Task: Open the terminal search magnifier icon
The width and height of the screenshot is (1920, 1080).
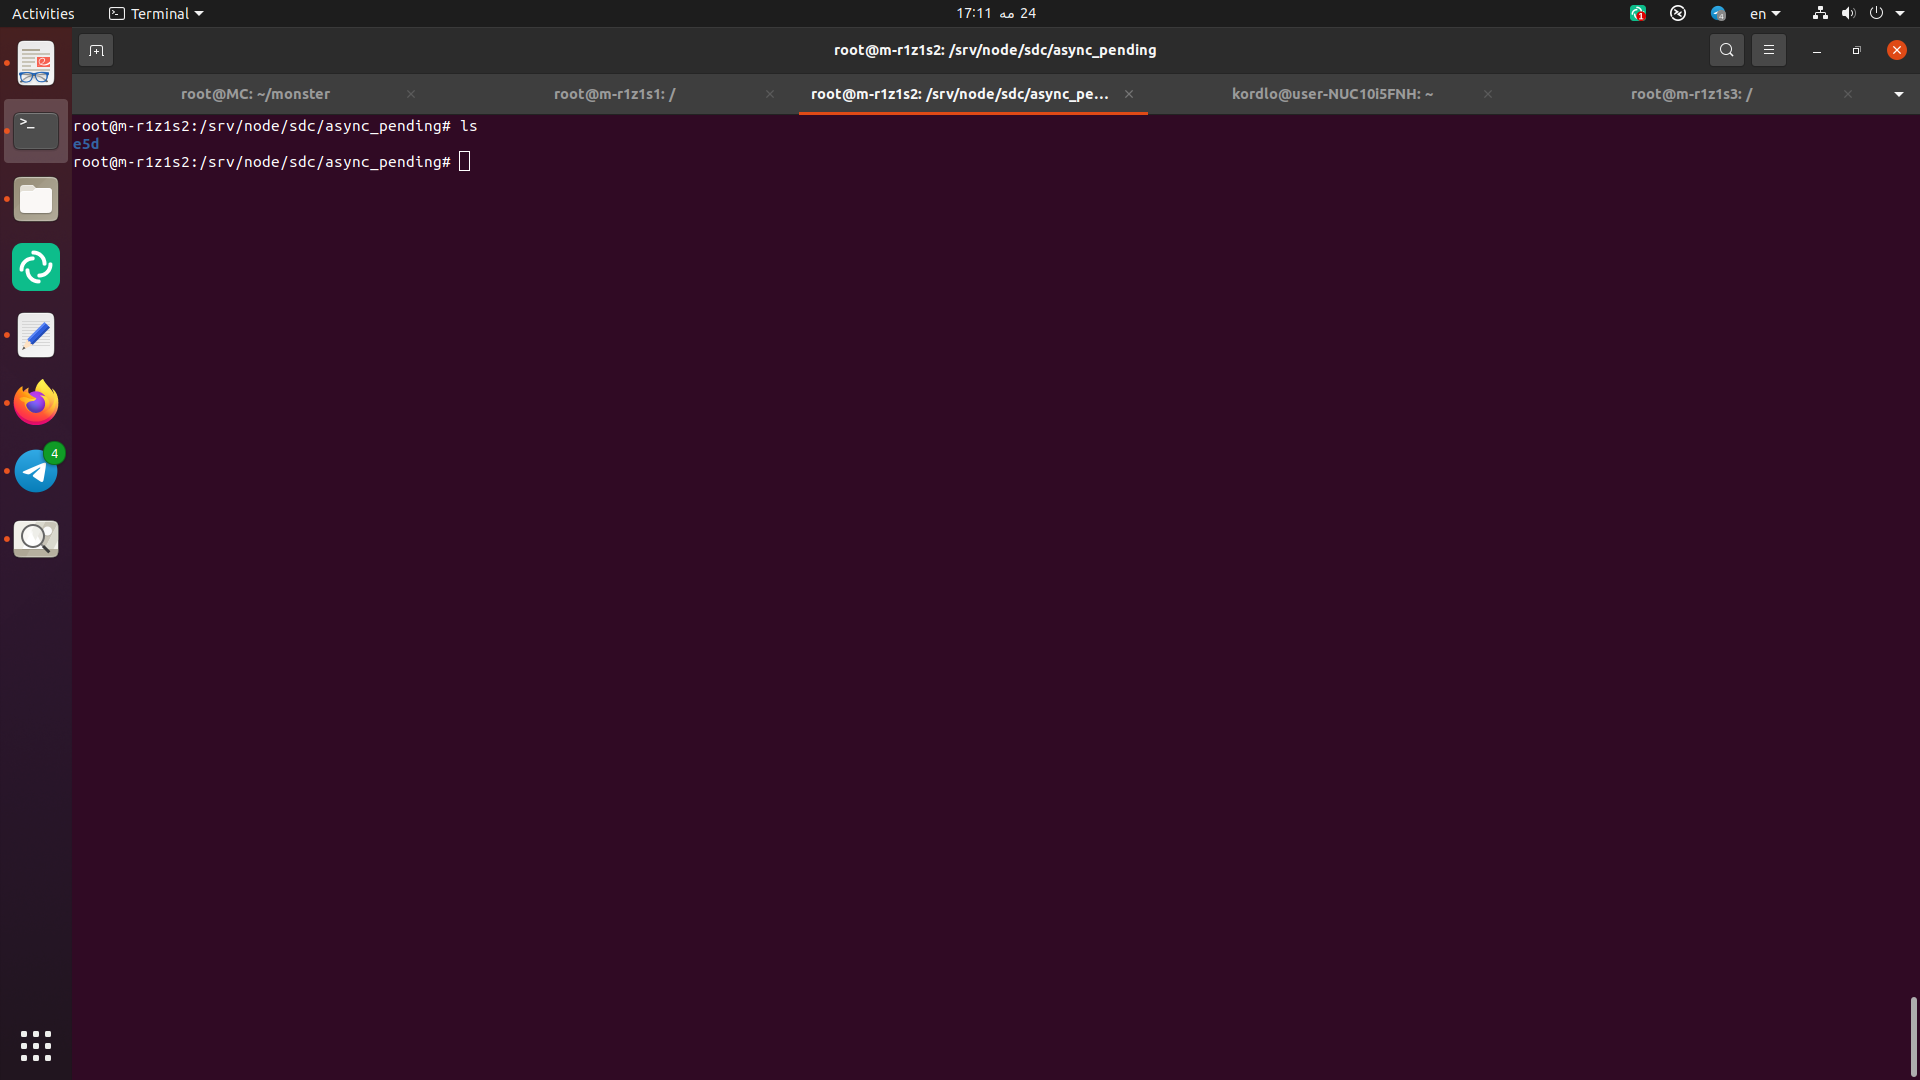Action: (x=1726, y=50)
